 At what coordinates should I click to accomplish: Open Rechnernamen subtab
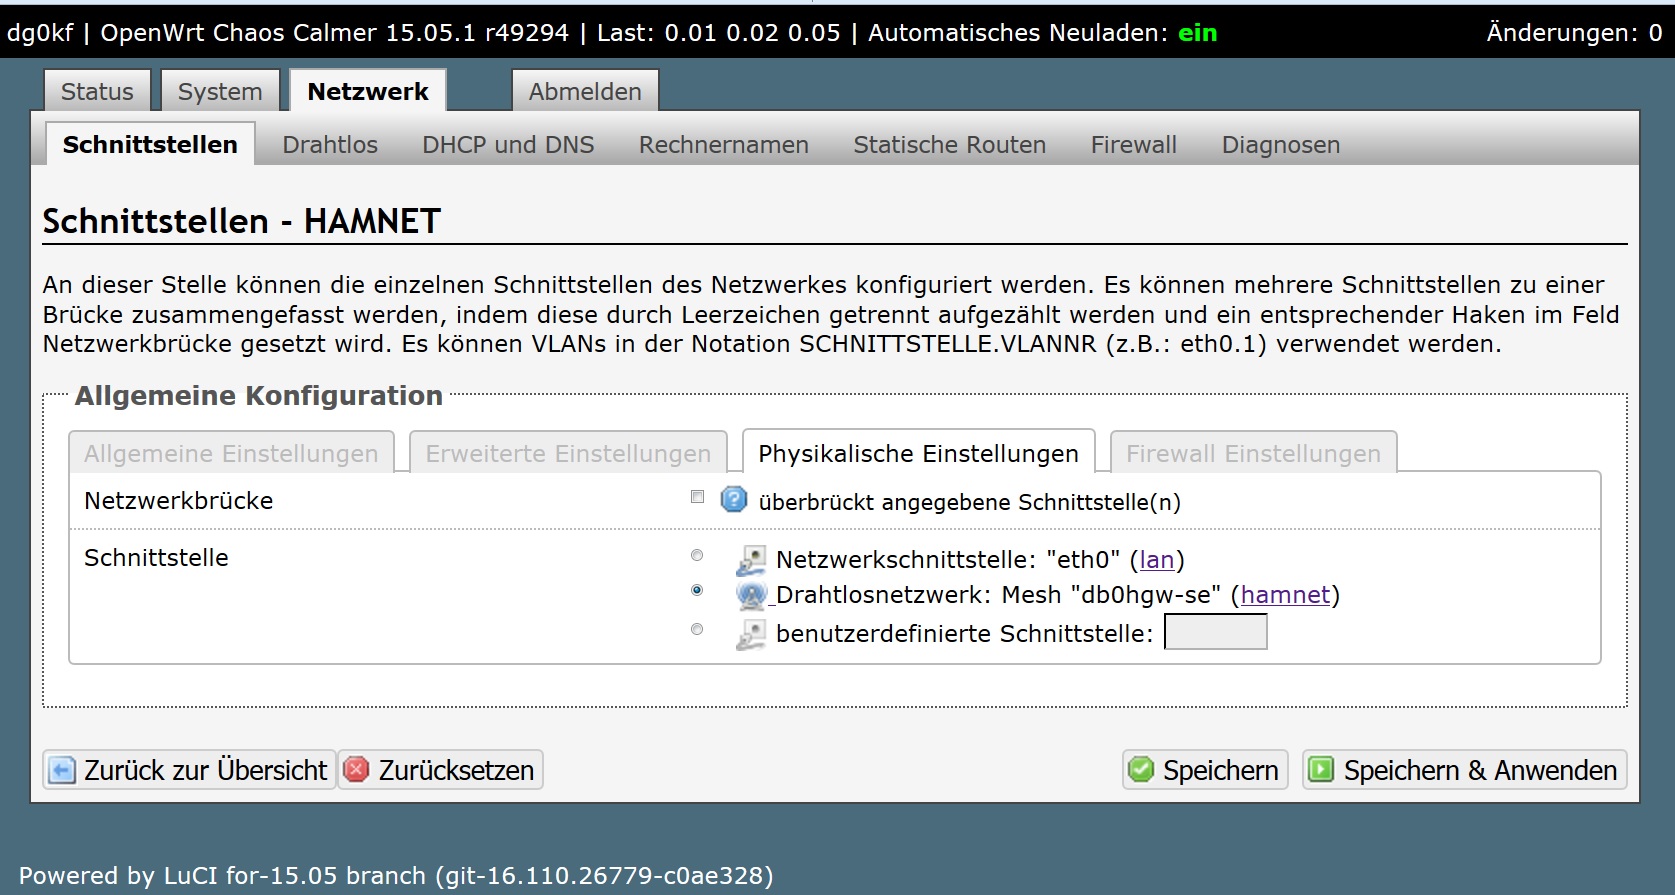[724, 145]
